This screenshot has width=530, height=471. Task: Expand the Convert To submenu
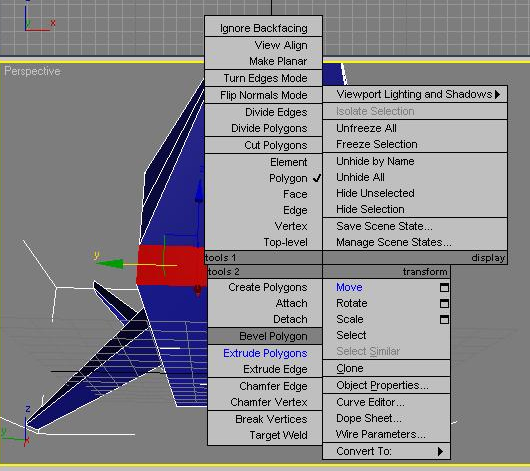point(386,451)
